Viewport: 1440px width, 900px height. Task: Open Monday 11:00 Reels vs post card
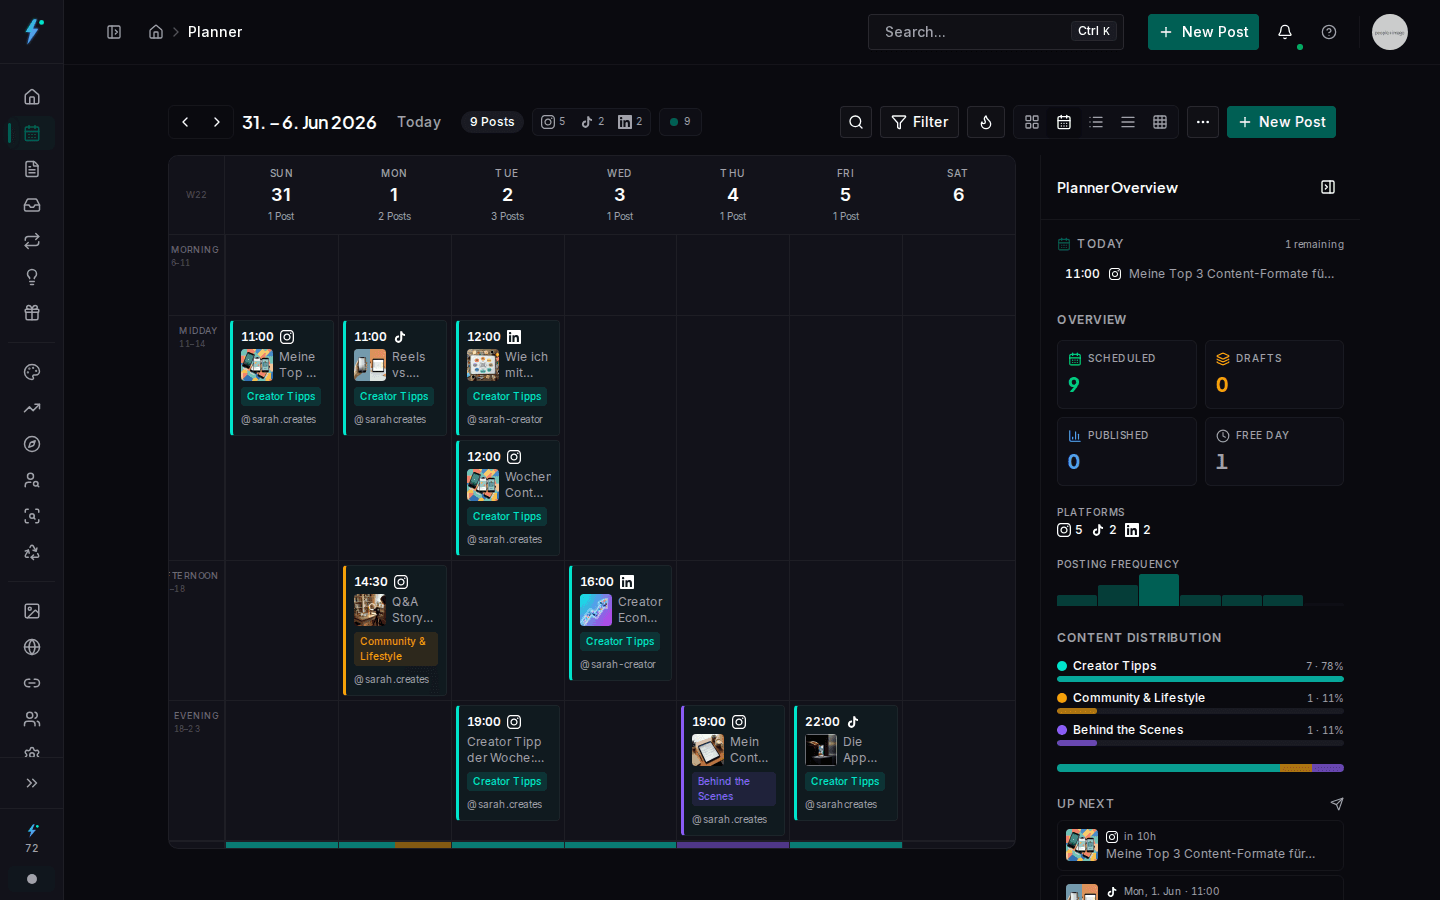(x=395, y=378)
